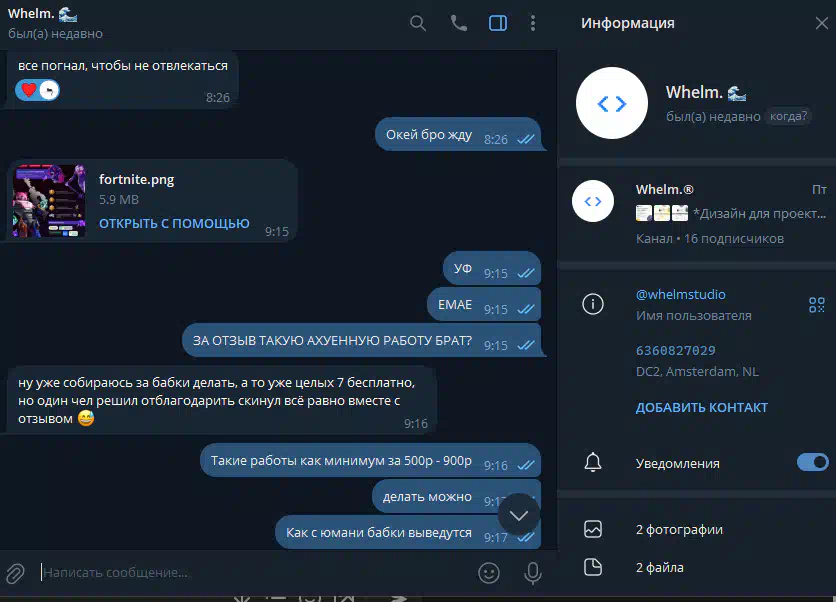Screen dimensions: 836x602
Task: Start a voice call with Whelm
Action: pos(459,23)
